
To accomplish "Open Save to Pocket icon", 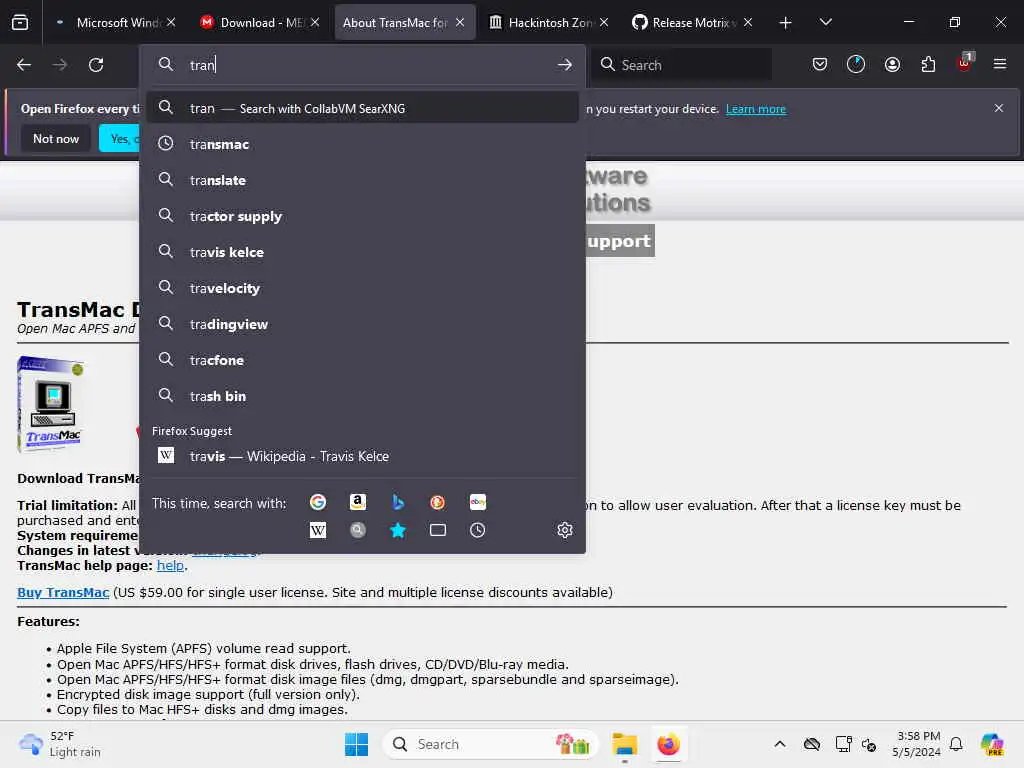I will 820,64.
